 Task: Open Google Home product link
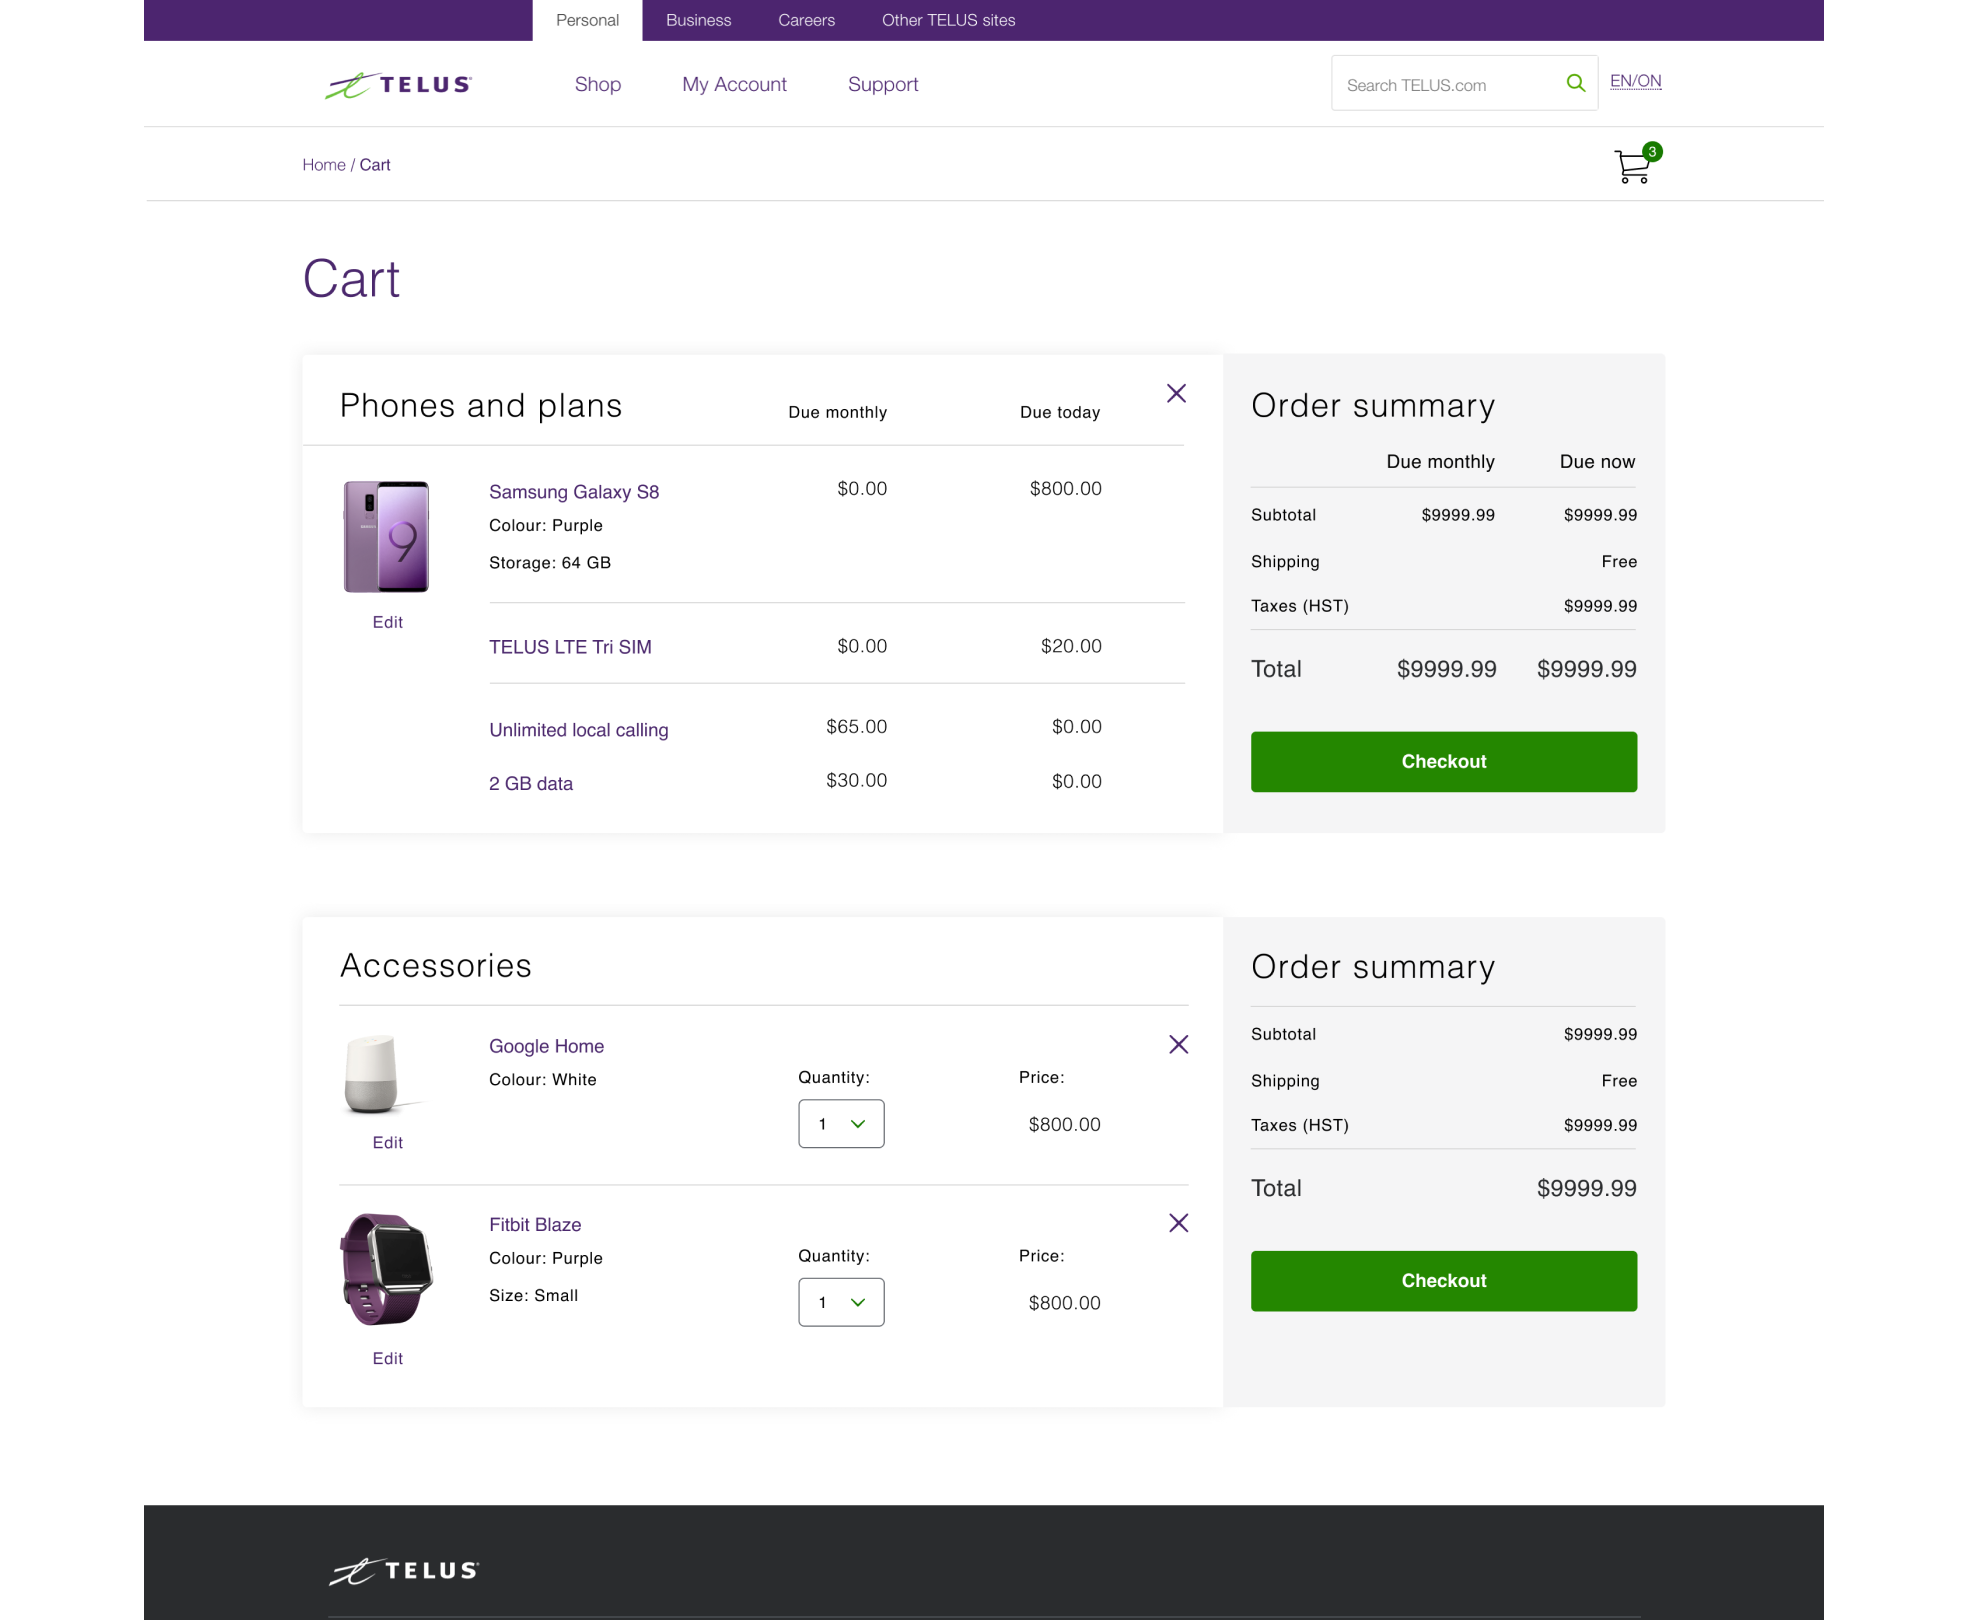[546, 1046]
